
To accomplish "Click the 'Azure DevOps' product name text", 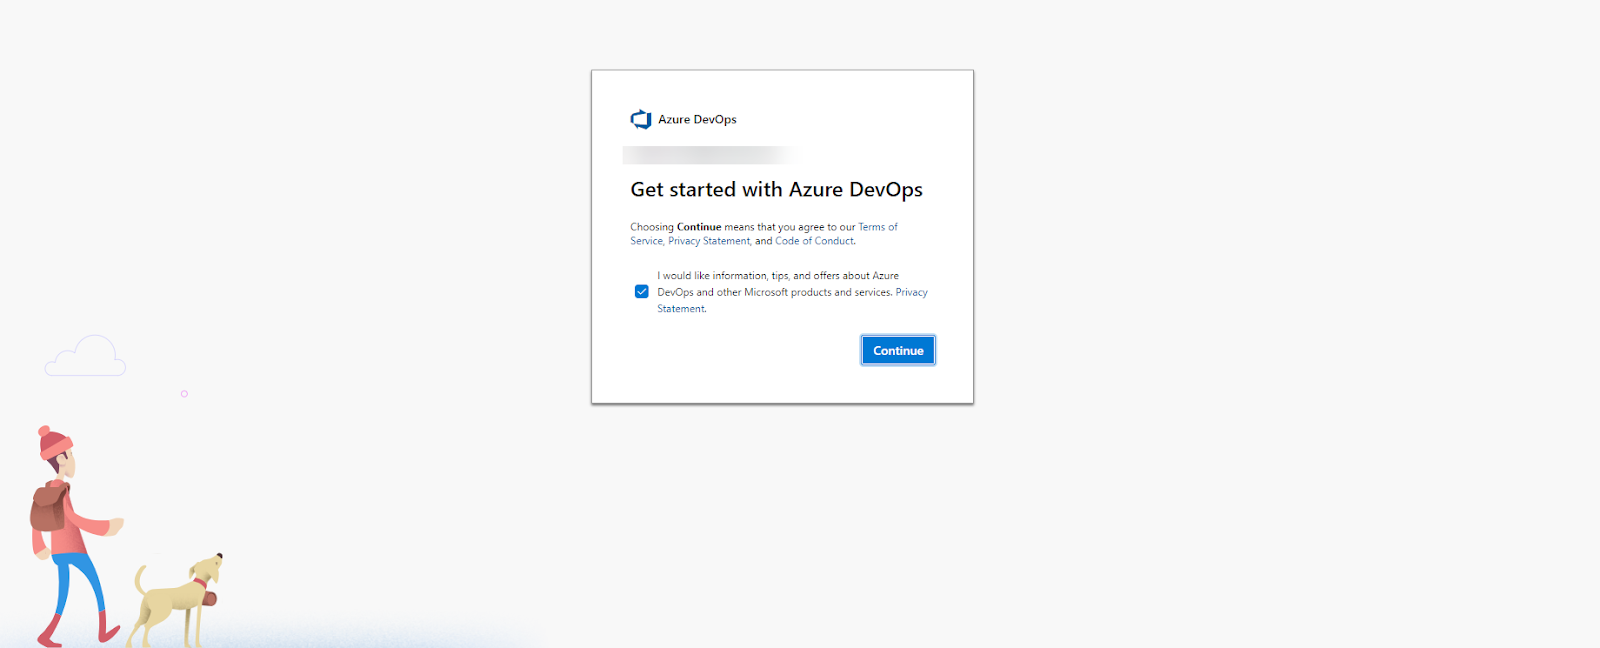I will (x=697, y=120).
